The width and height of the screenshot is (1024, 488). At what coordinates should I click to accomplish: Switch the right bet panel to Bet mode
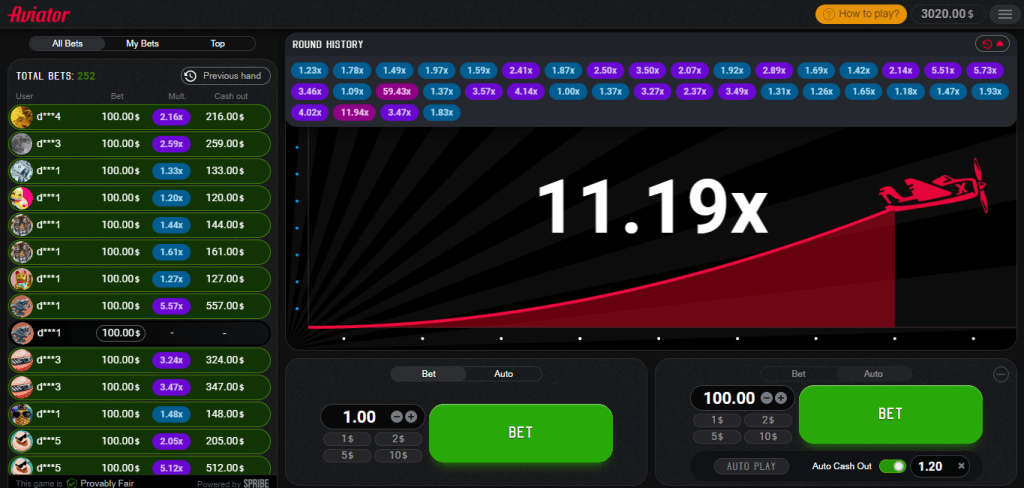(798, 374)
